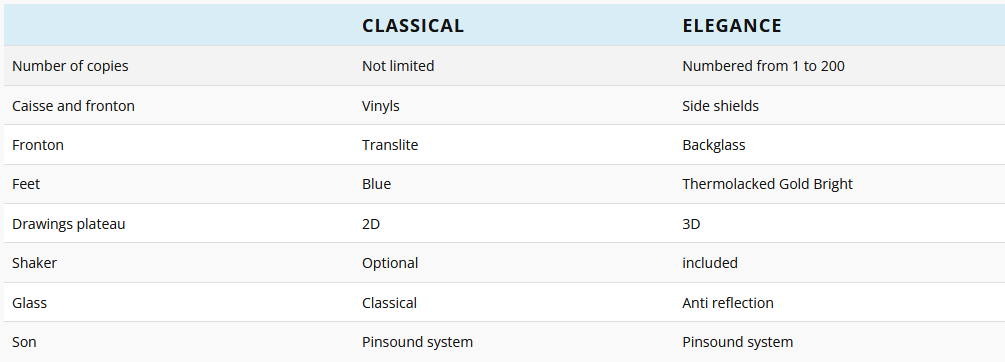Click the '3D' cell in Elegance column
Viewport: 1005px width, 362px height.
point(691,224)
